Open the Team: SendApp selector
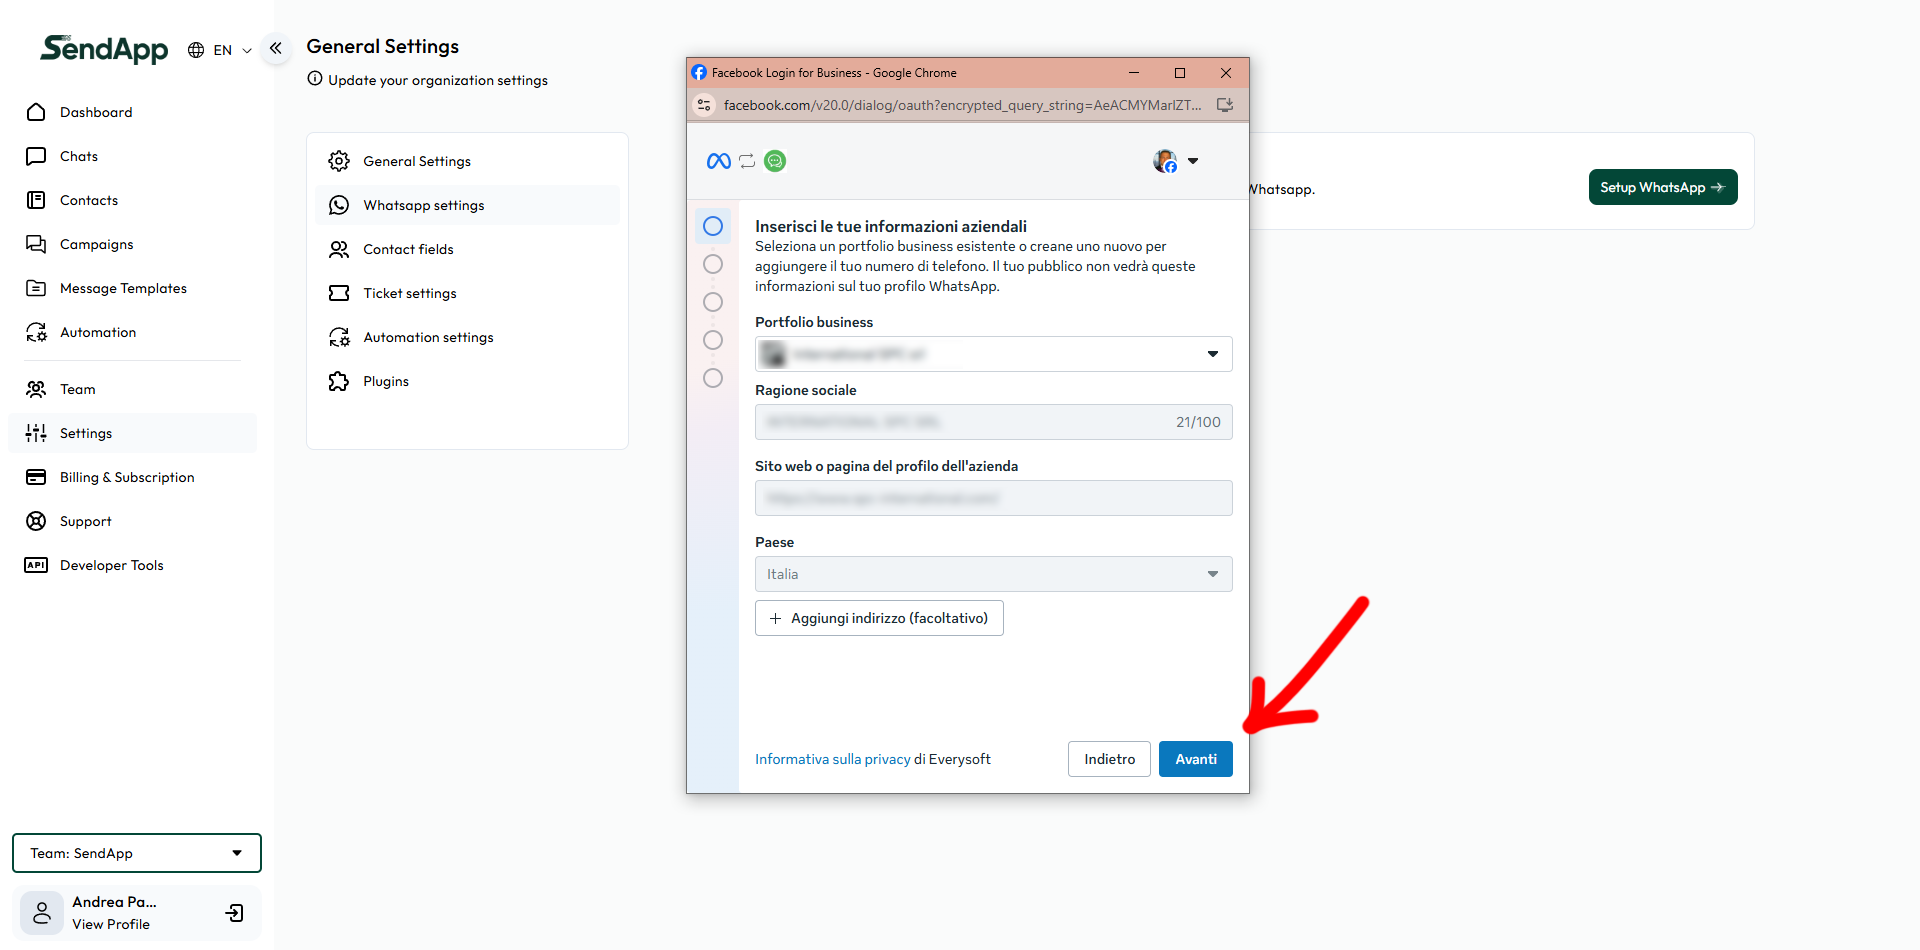The image size is (1920, 950). 137,853
